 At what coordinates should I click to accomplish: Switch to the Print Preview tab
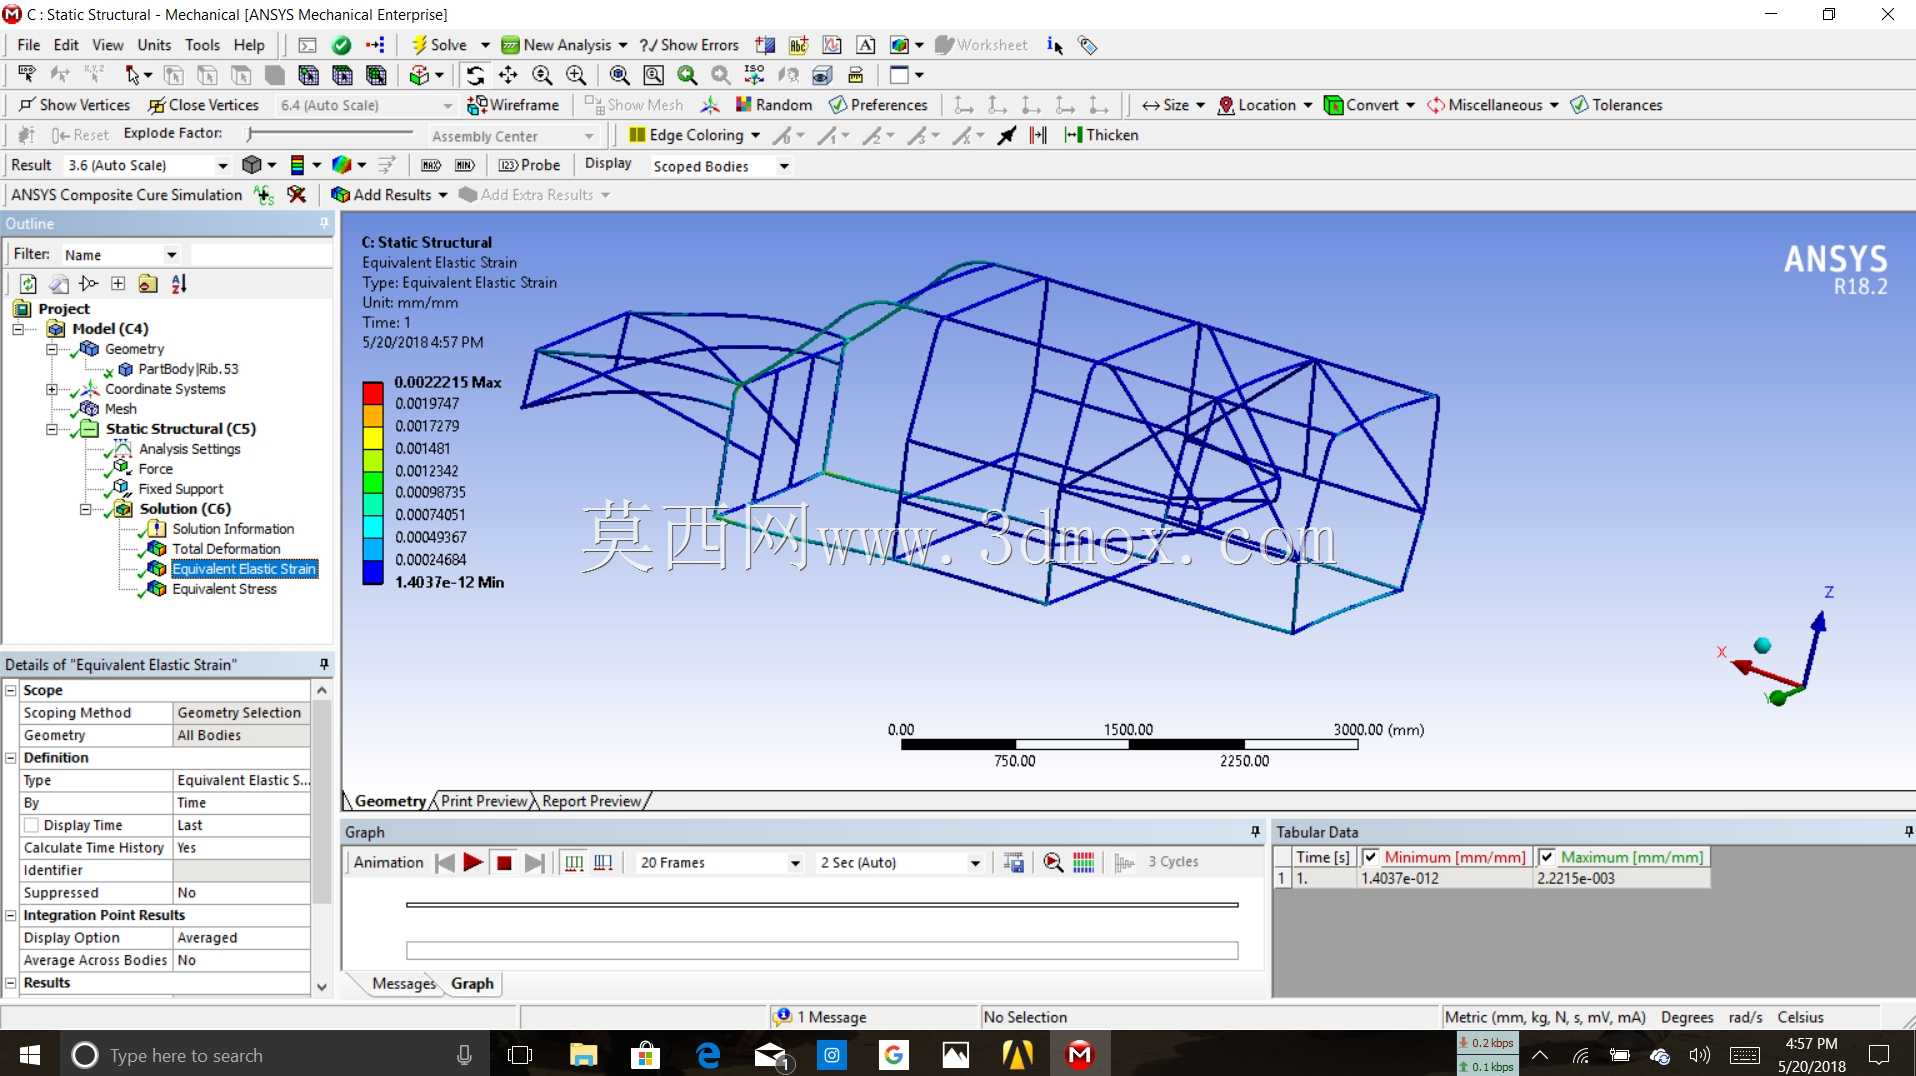click(x=484, y=801)
